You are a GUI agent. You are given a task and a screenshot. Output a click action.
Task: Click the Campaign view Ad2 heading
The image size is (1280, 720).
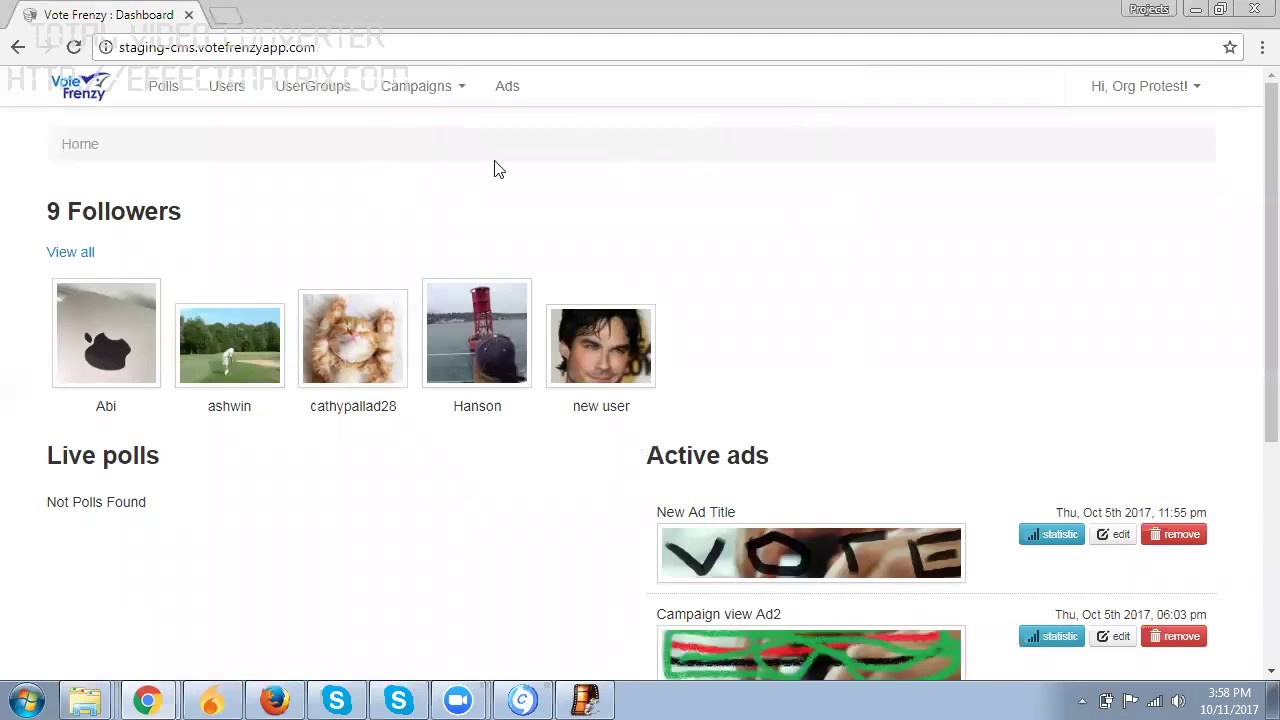click(x=719, y=614)
